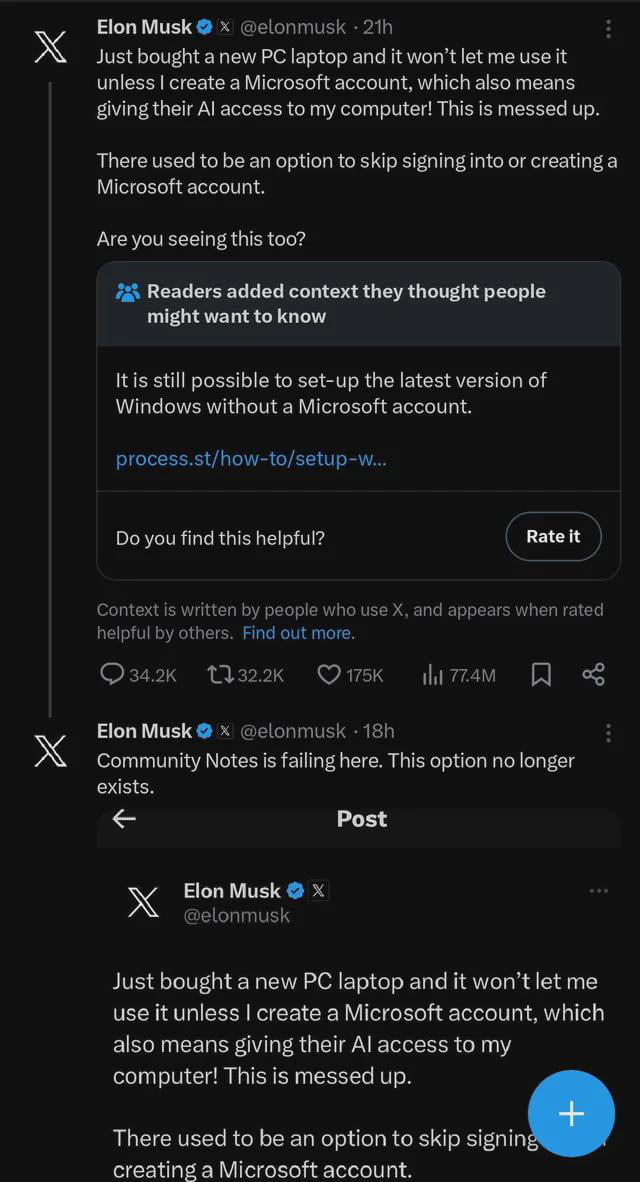640x1182 pixels.
Task: Open the X avatar of the first post
Action: click(x=50, y=47)
